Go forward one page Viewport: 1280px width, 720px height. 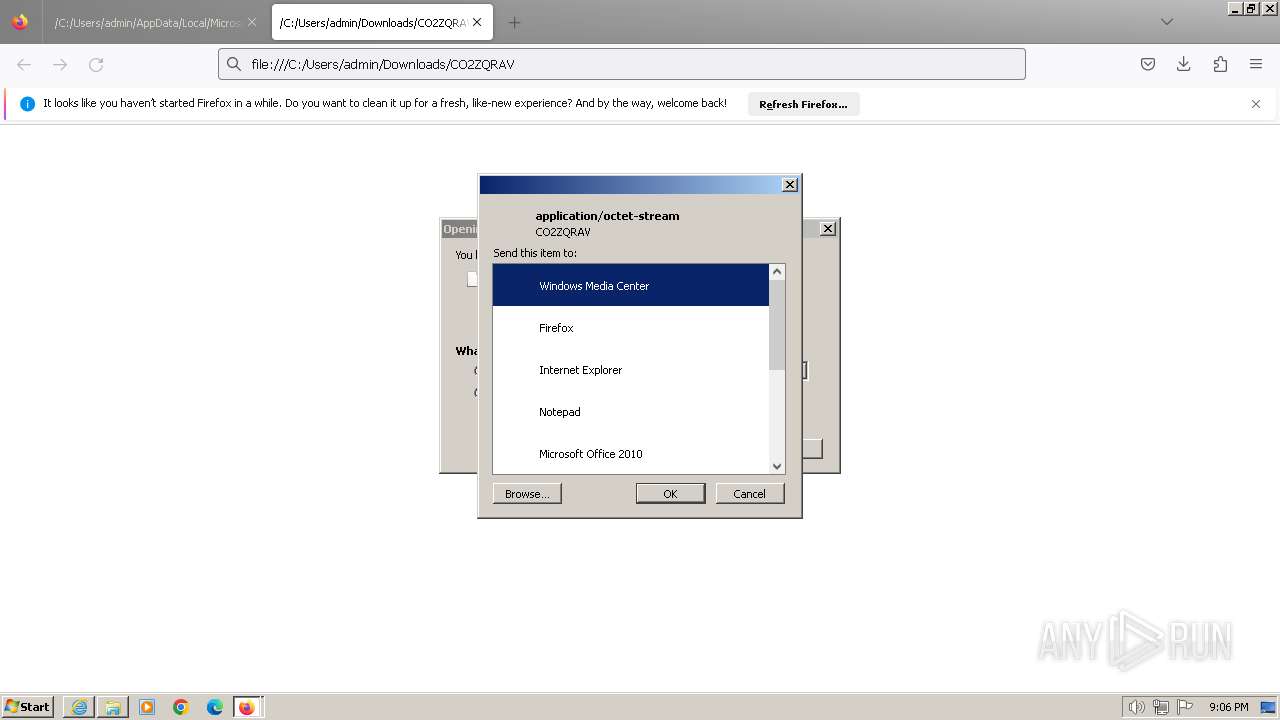coord(60,64)
